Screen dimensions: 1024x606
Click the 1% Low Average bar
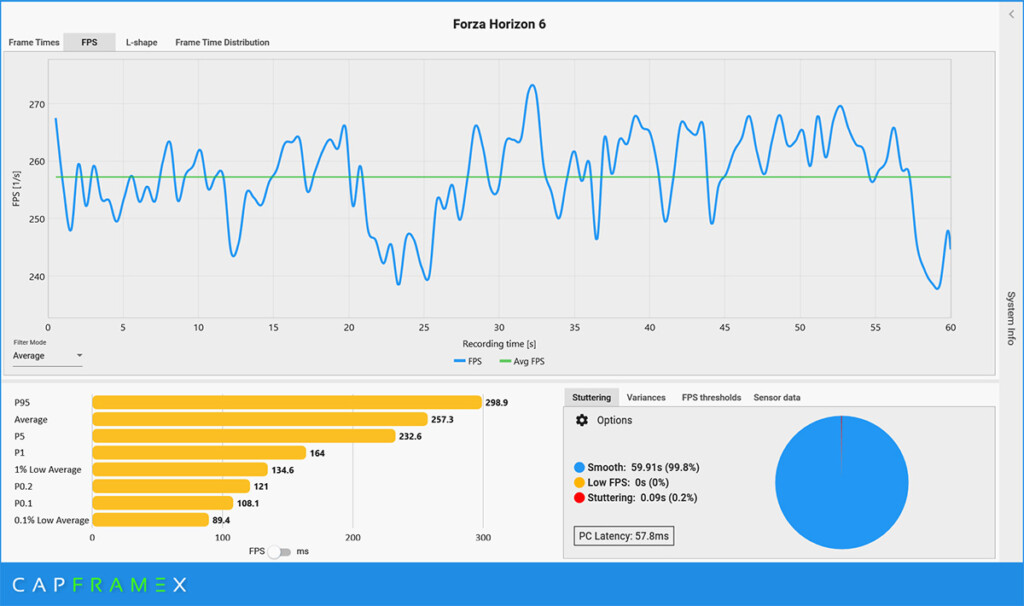tap(180, 470)
